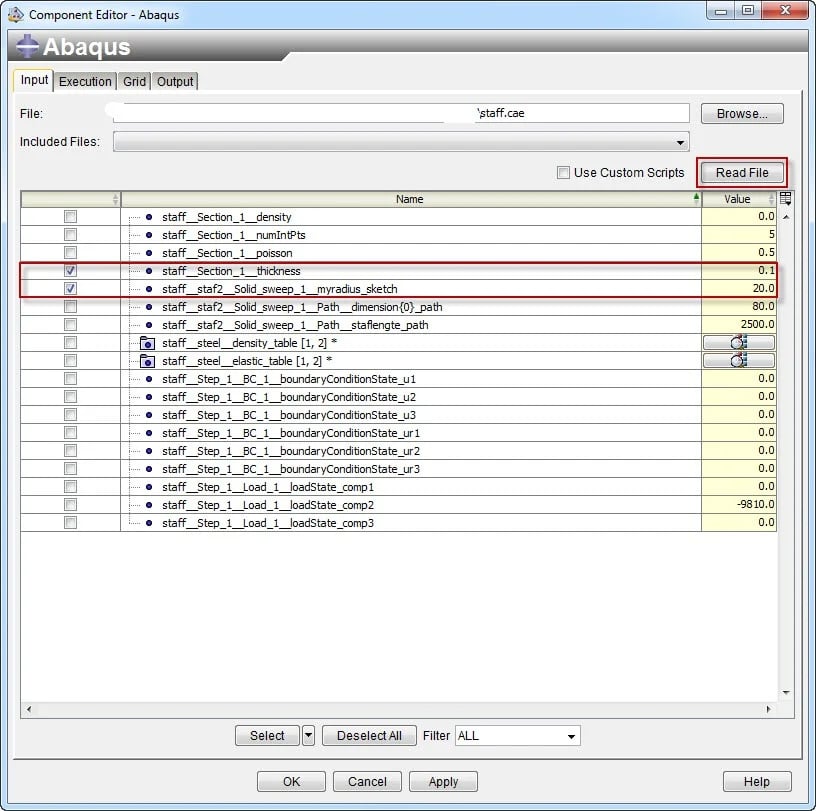
Task: Click the column chooser icon right of Value header
Action: pyautogui.click(x=785, y=198)
